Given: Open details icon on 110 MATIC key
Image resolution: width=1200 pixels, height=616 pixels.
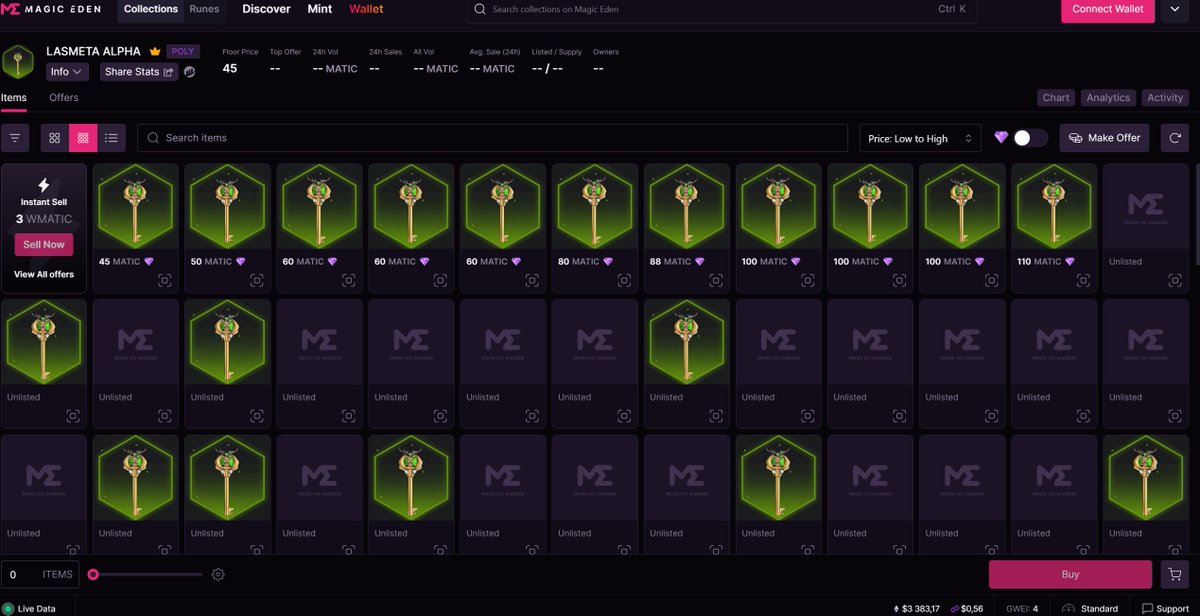Looking at the screenshot, I should pyautogui.click(x=1083, y=281).
